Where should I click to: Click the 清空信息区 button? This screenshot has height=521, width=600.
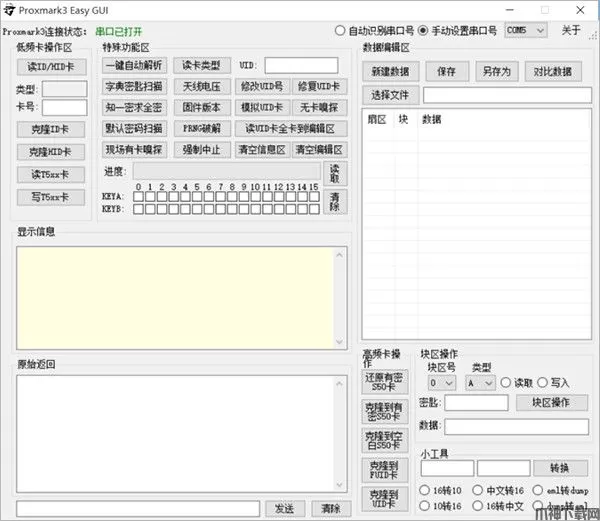[262, 150]
